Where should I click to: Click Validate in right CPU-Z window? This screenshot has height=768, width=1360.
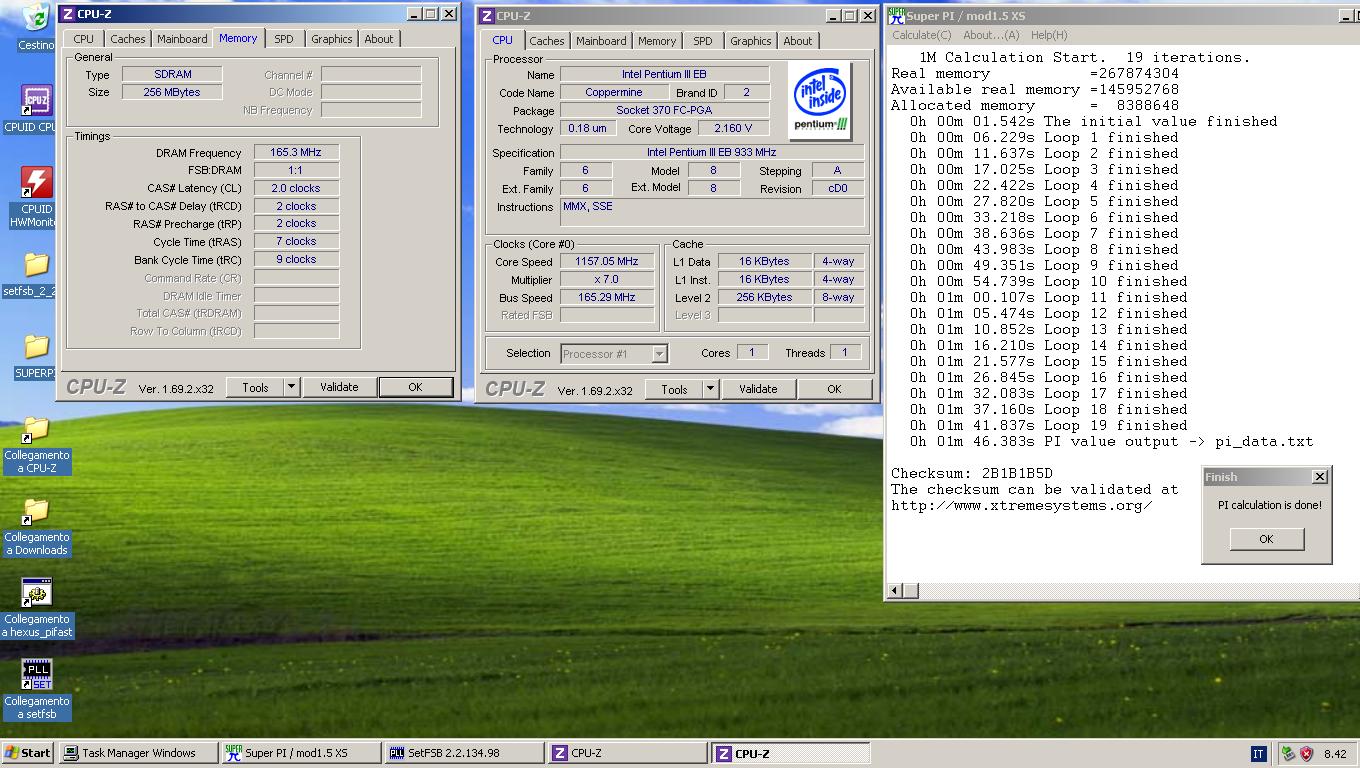click(758, 389)
